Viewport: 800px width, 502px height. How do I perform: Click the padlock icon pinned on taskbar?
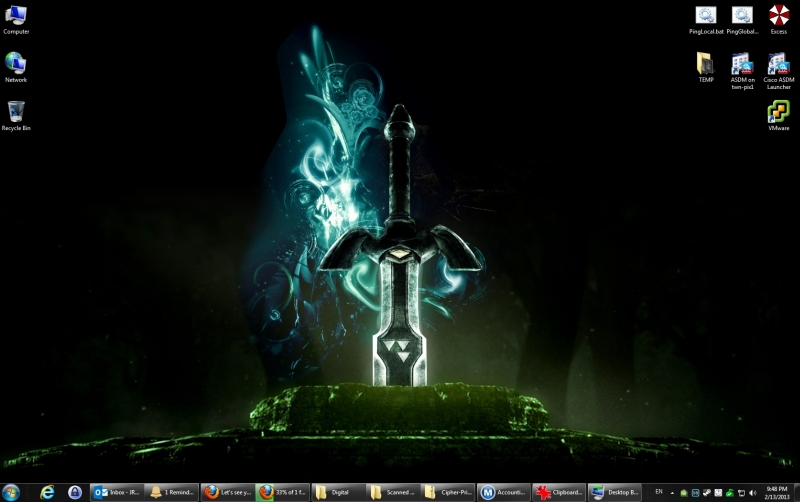(75, 492)
